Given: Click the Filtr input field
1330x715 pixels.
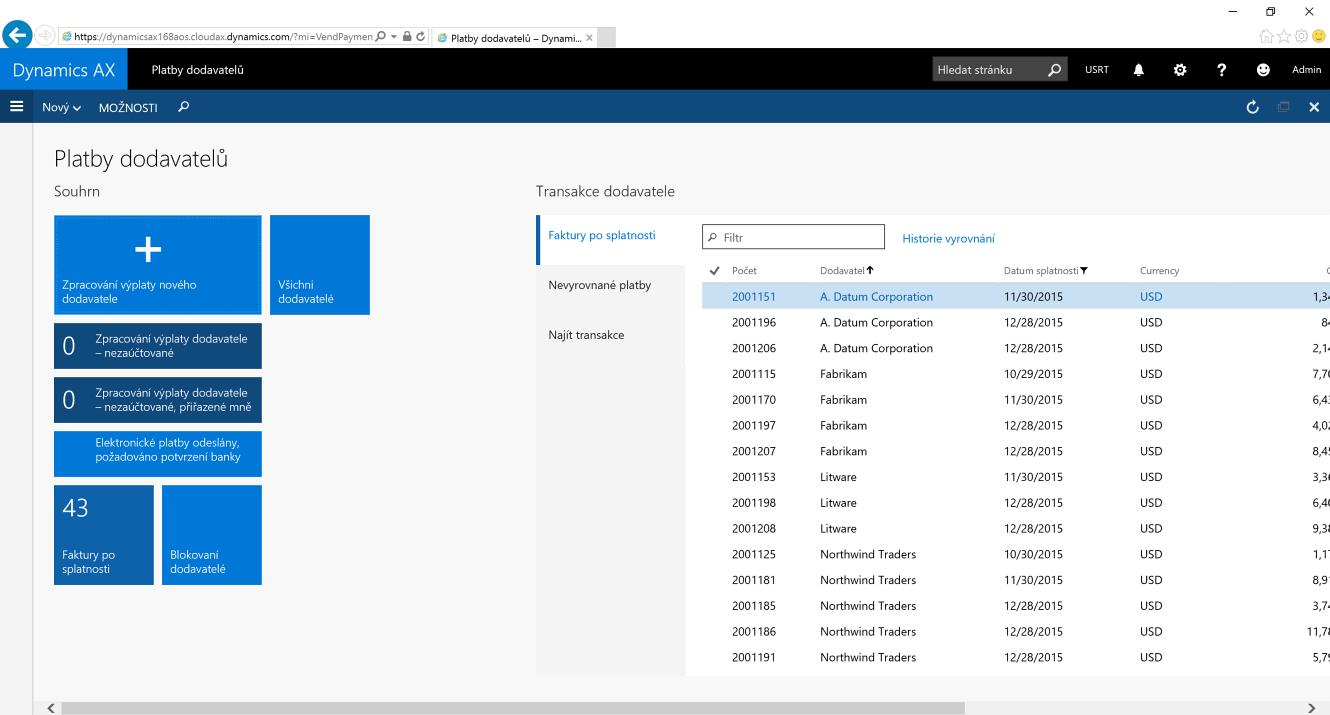Looking at the screenshot, I should 794,237.
